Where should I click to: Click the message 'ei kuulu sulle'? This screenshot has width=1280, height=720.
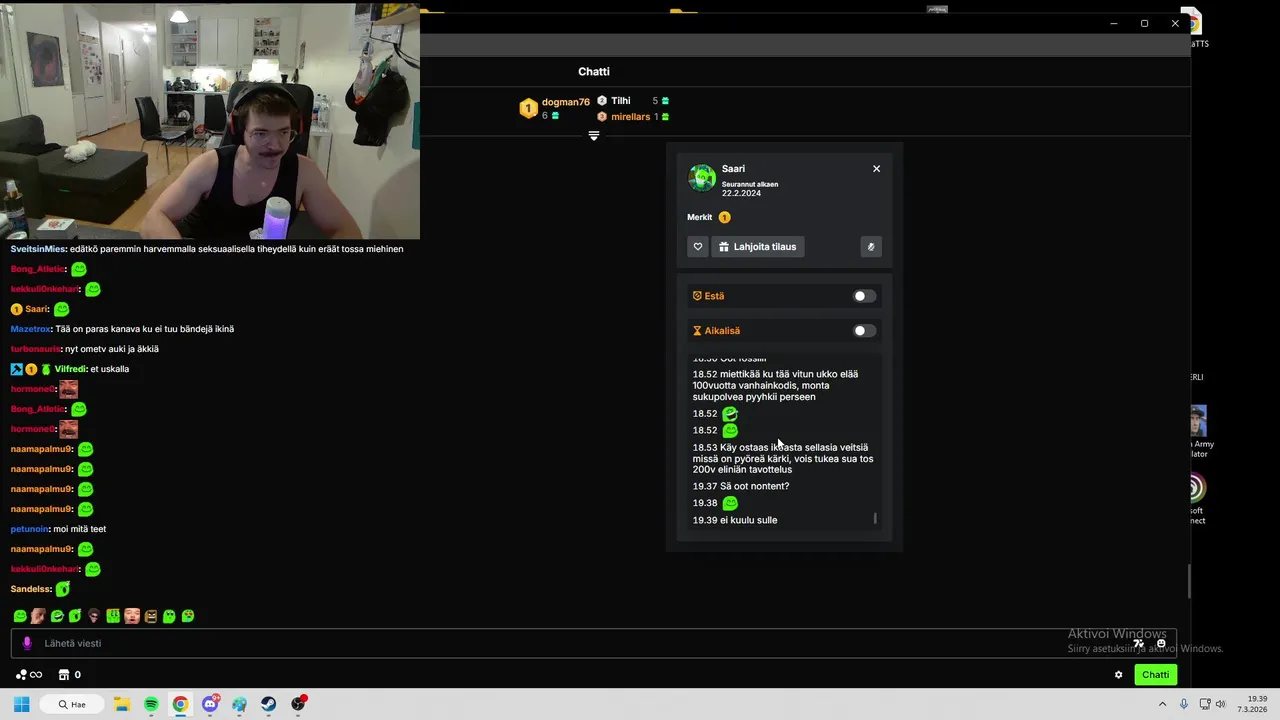[749, 520]
